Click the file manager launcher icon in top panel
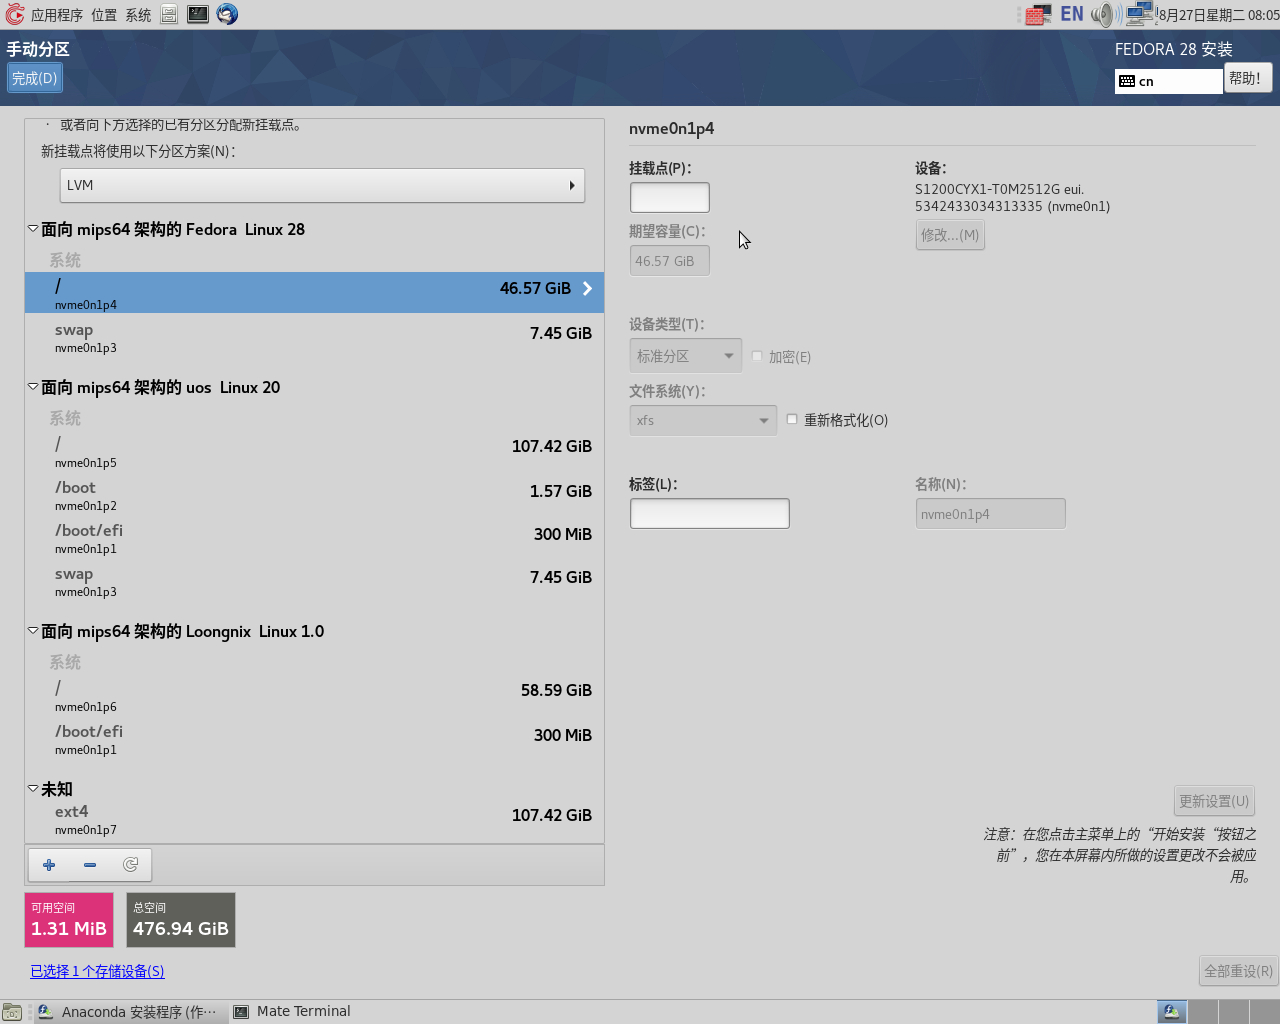Screen dimensions: 1280x1024 (x=169, y=14)
